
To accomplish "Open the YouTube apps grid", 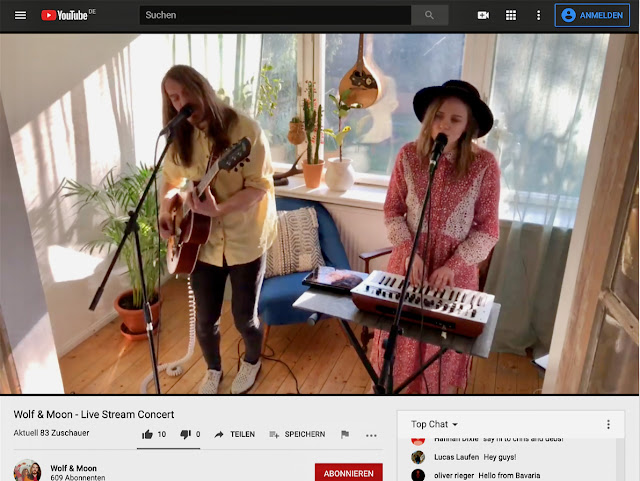I will click(x=511, y=15).
